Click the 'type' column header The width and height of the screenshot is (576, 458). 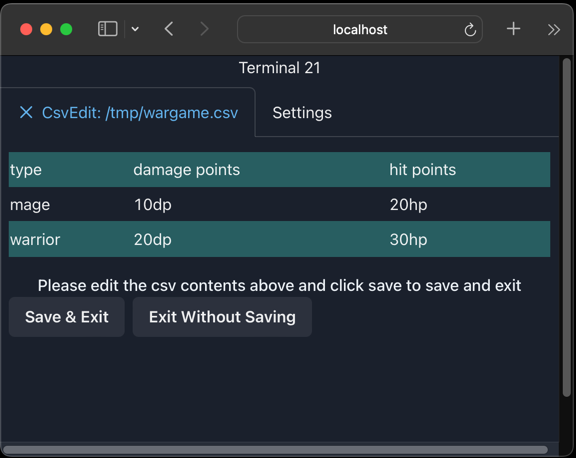pyautogui.click(x=26, y=170)
